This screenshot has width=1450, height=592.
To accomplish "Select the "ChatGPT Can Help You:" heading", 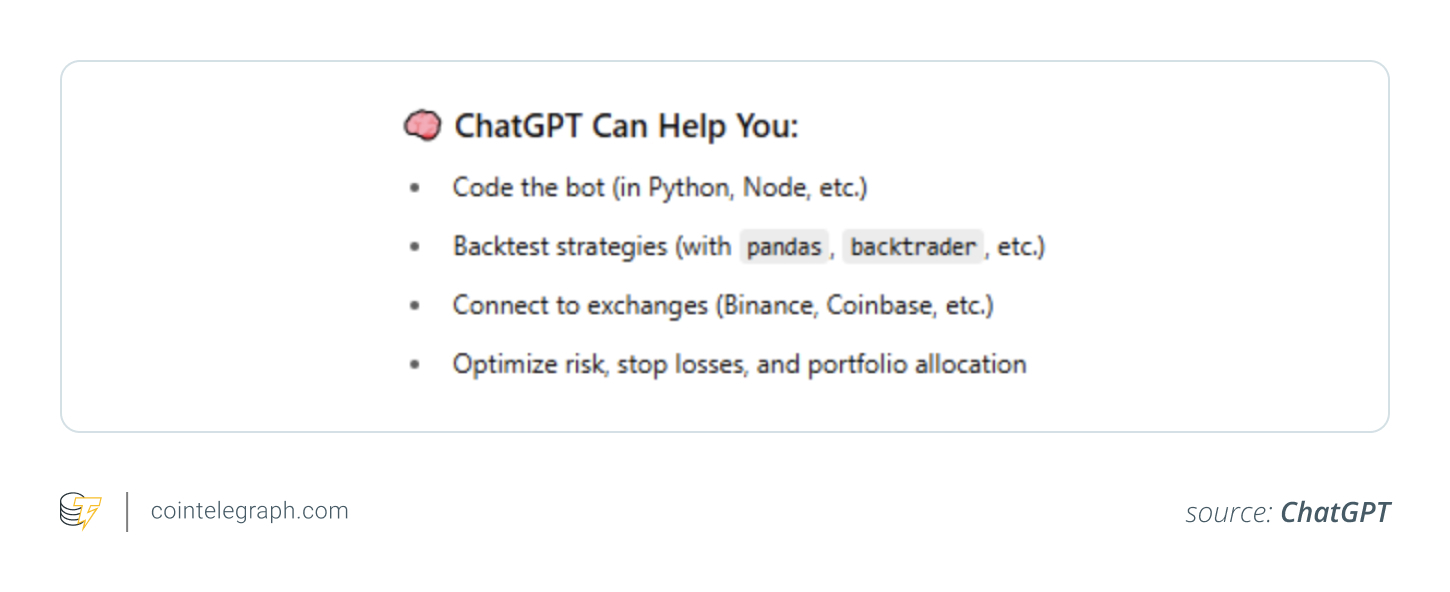I will [x=626, y=127].
